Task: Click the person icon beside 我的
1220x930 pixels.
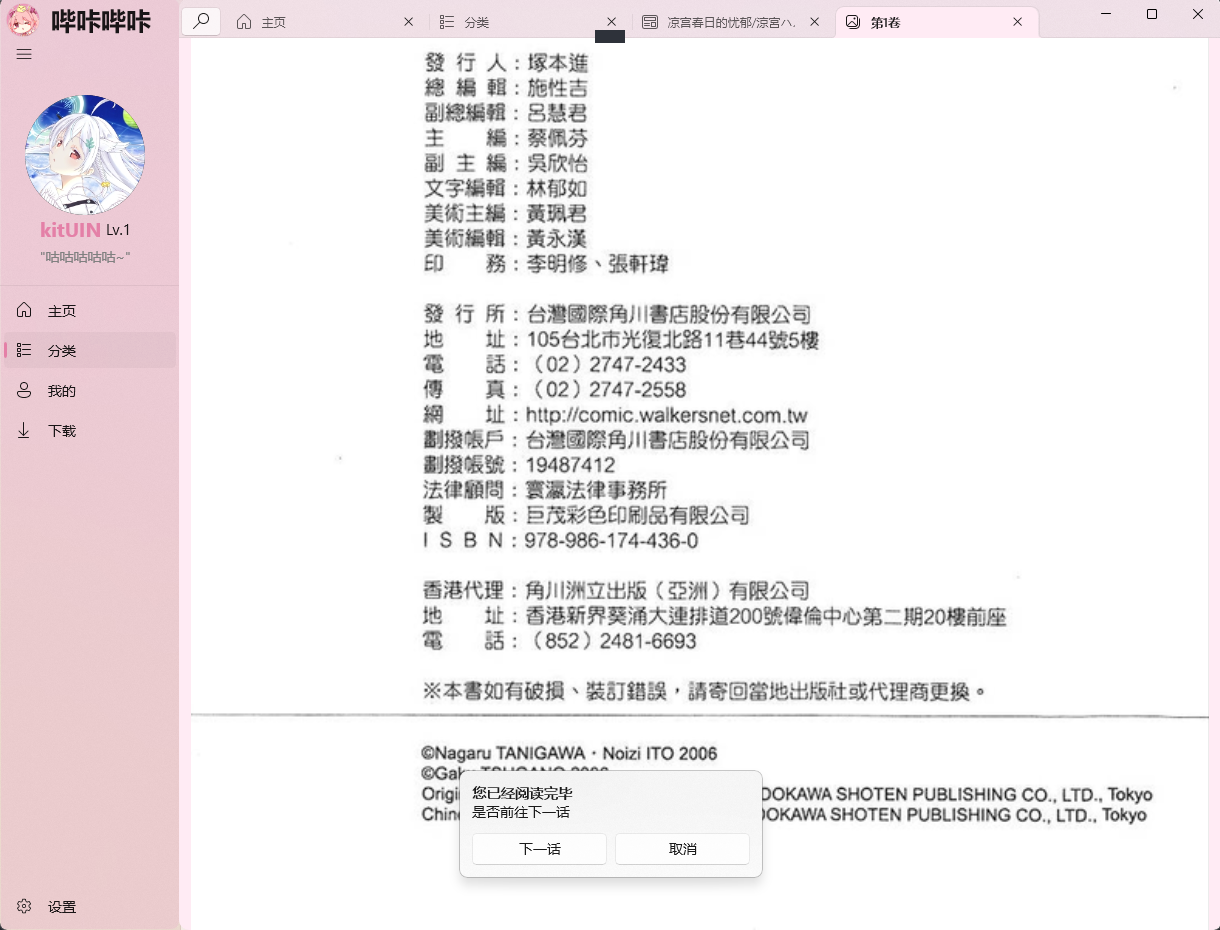Action: [24, 390]
